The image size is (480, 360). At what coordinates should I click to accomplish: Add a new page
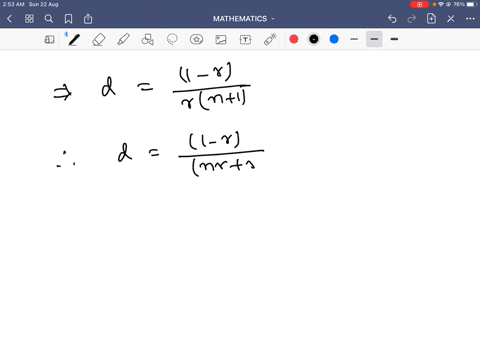(431, 19)
